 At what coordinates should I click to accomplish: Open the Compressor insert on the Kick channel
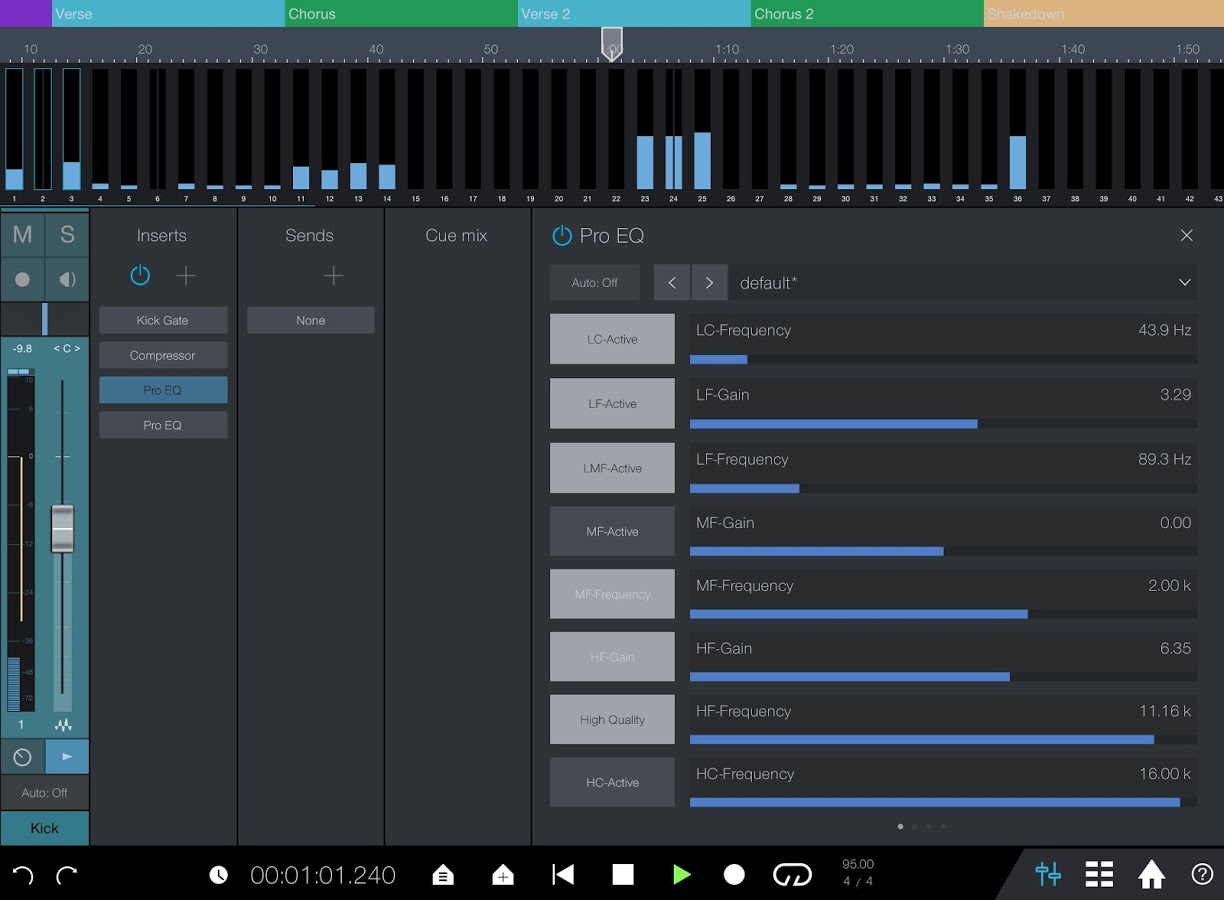(x=163, y=355)
